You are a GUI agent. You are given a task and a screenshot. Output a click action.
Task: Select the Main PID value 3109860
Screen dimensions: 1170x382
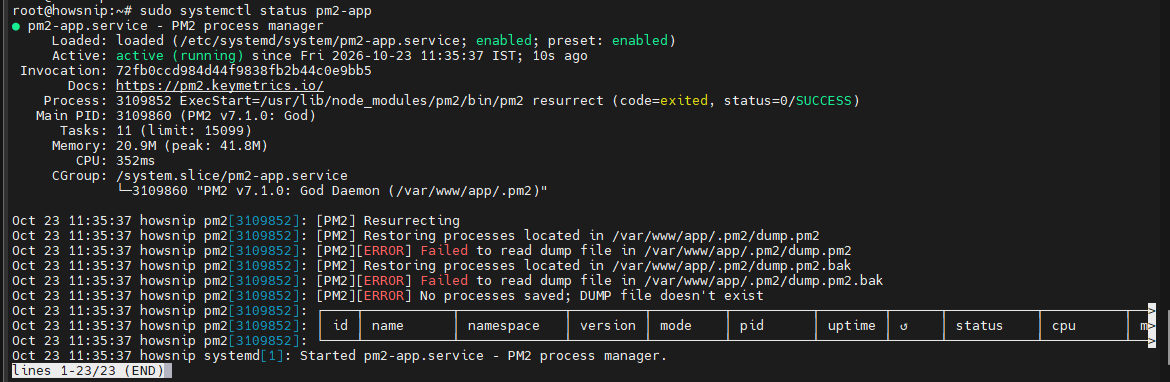point(144,116)
